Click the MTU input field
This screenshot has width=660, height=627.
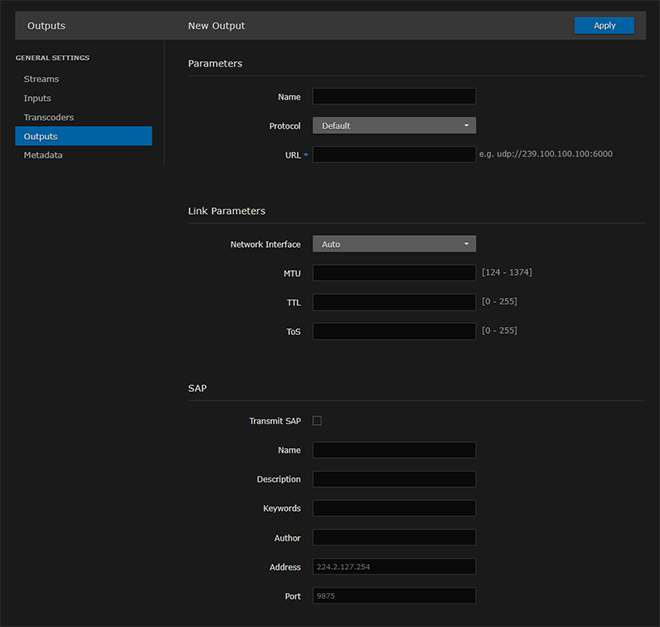394,273
